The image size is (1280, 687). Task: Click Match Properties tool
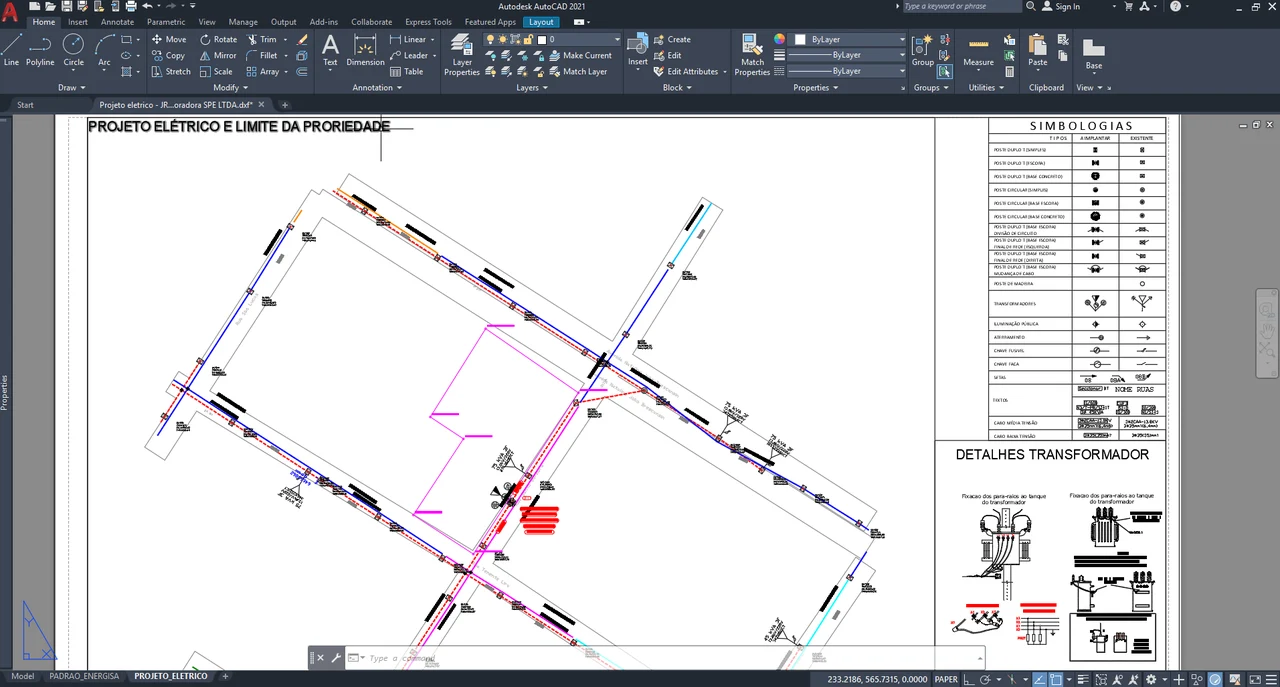pos(752,55)
